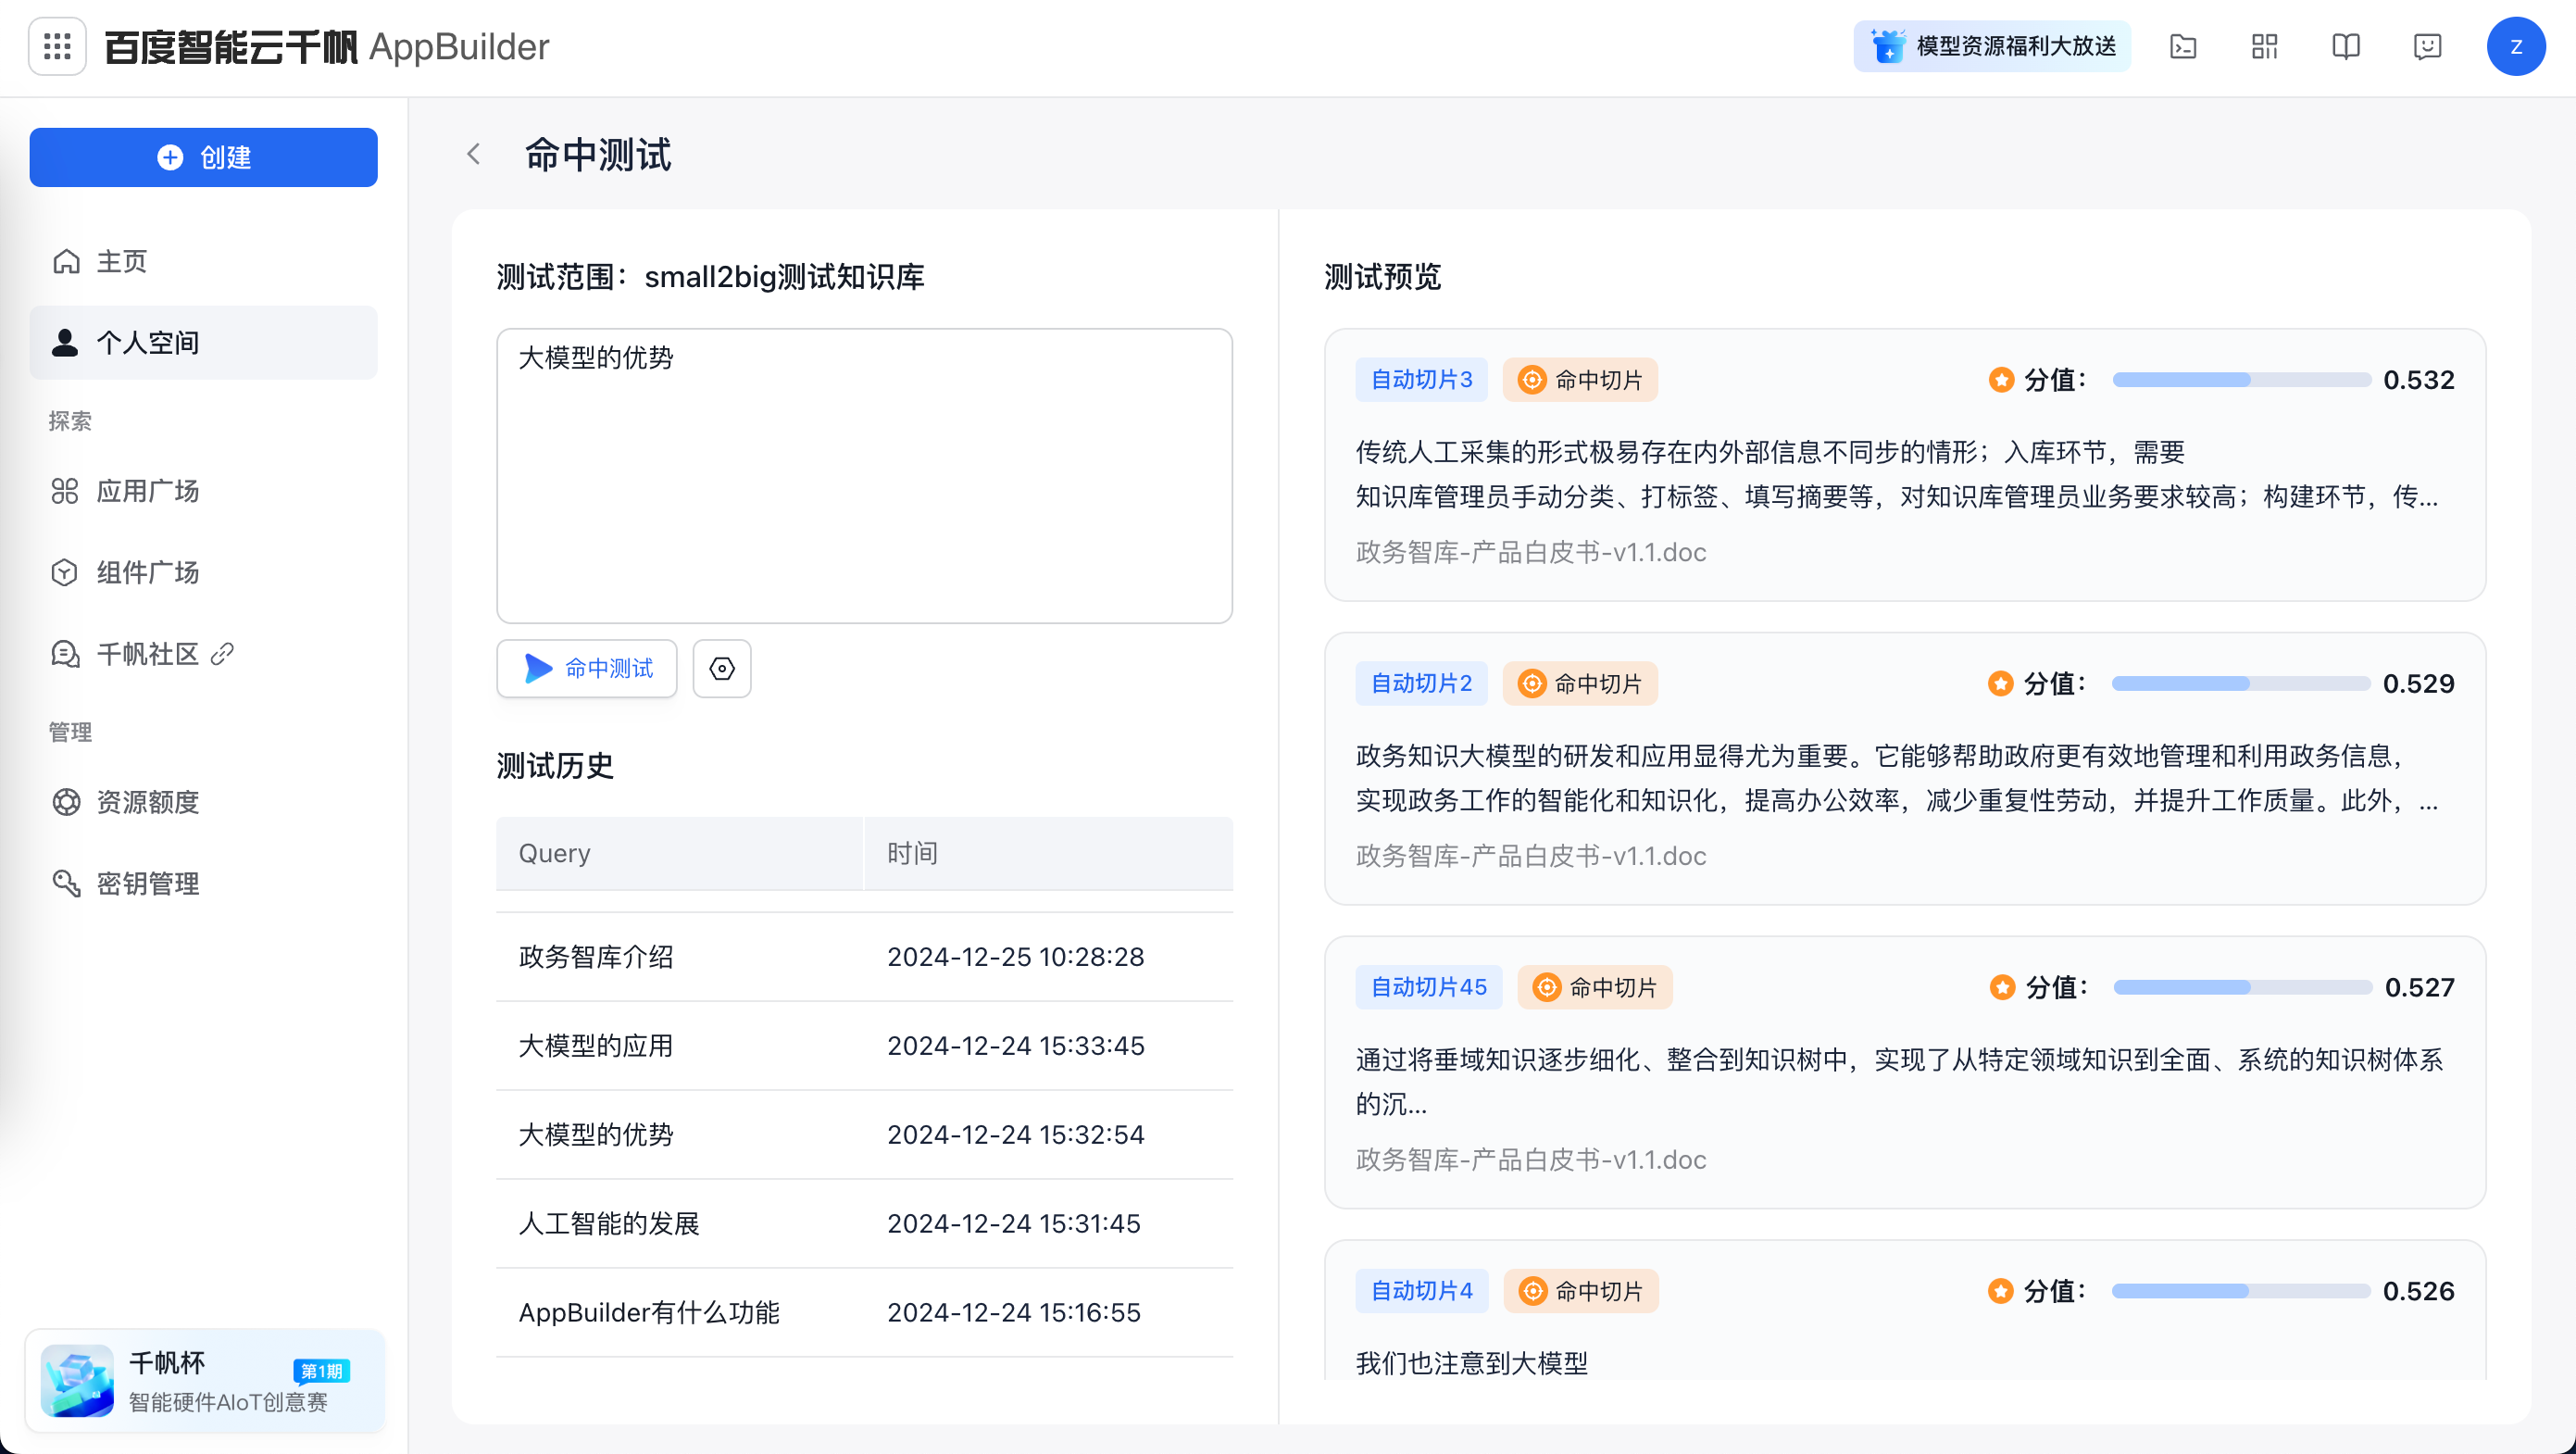Click the 应用广场 grid icon
The width and height of the screenshot is (2576, 1454).
65,491
